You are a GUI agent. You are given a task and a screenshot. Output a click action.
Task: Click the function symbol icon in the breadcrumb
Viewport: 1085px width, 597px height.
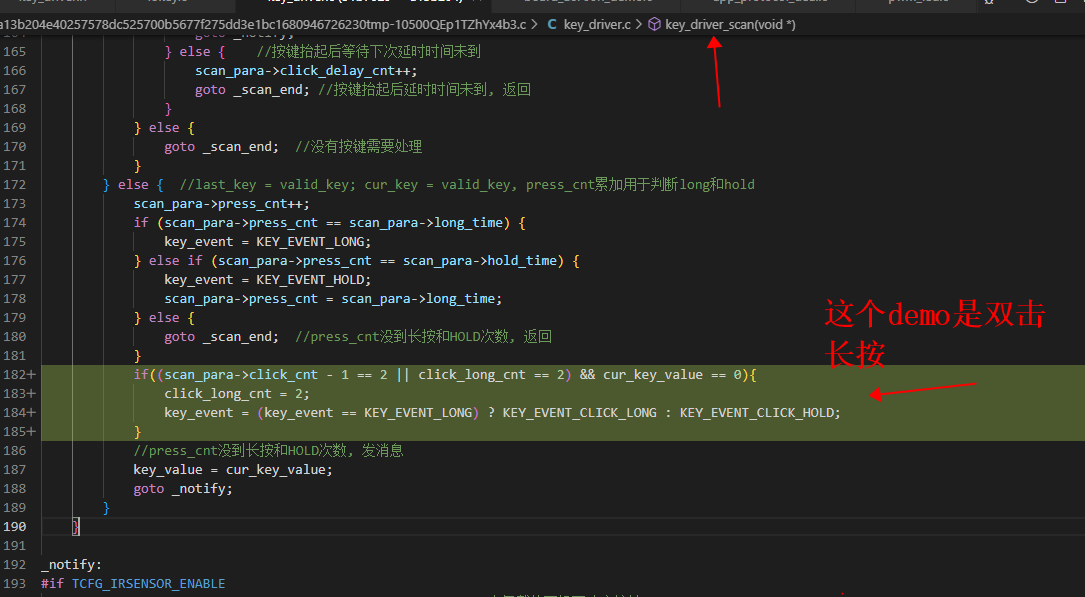pyautogui.click(x=654, y=24)
